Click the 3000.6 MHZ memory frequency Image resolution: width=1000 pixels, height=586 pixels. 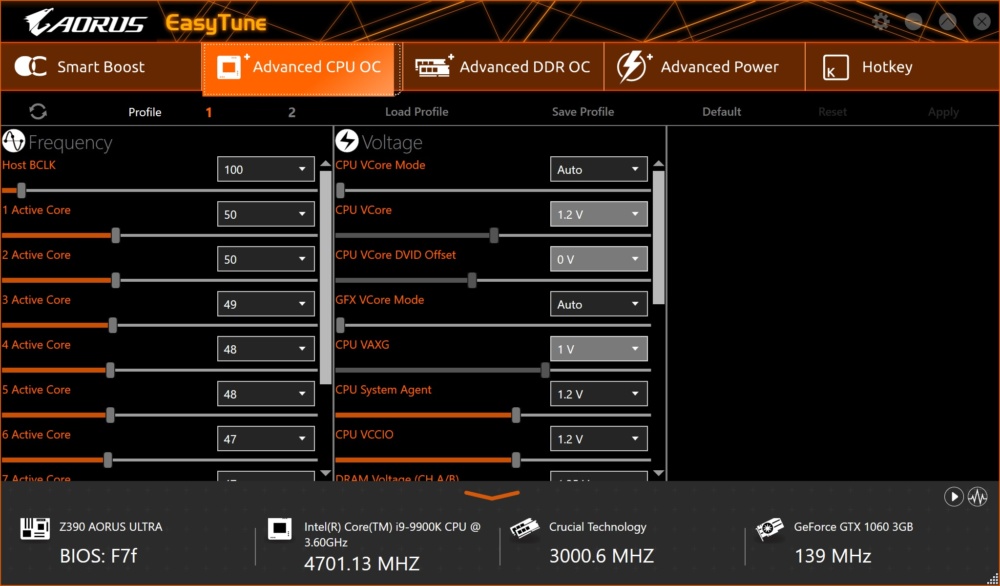[x=601, y=555]
